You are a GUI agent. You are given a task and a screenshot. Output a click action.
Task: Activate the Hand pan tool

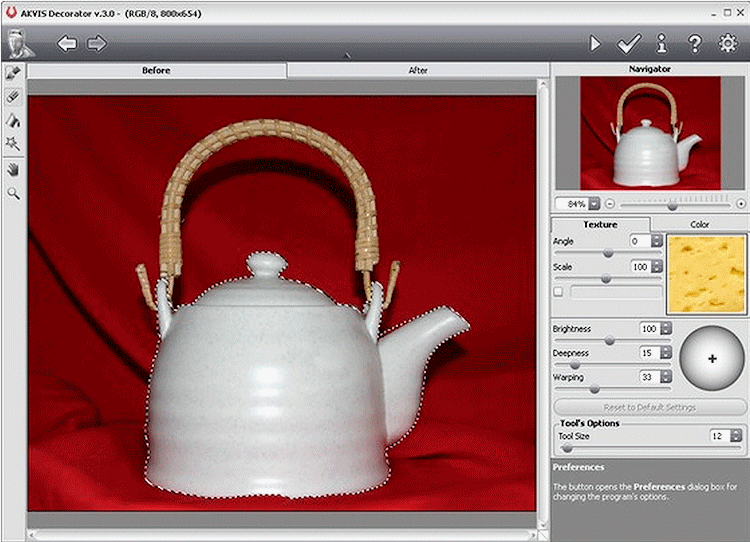(13, 169)
